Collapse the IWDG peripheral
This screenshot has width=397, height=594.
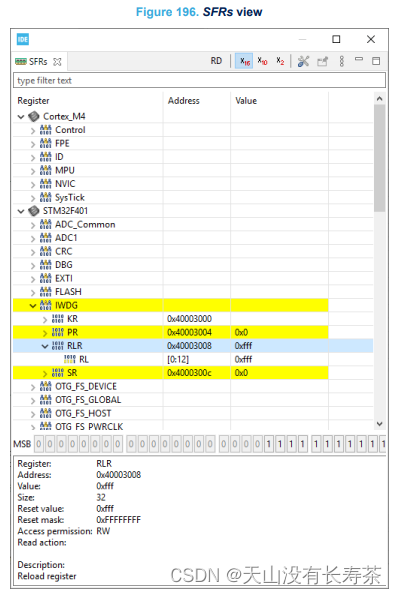pyautogui.click(x=33, y=306)
